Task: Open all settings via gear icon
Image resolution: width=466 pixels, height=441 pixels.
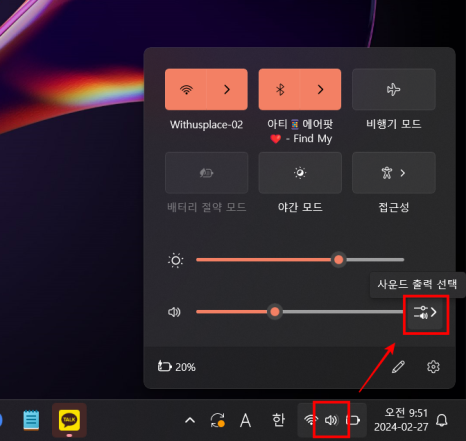Action: coord(433,367)
